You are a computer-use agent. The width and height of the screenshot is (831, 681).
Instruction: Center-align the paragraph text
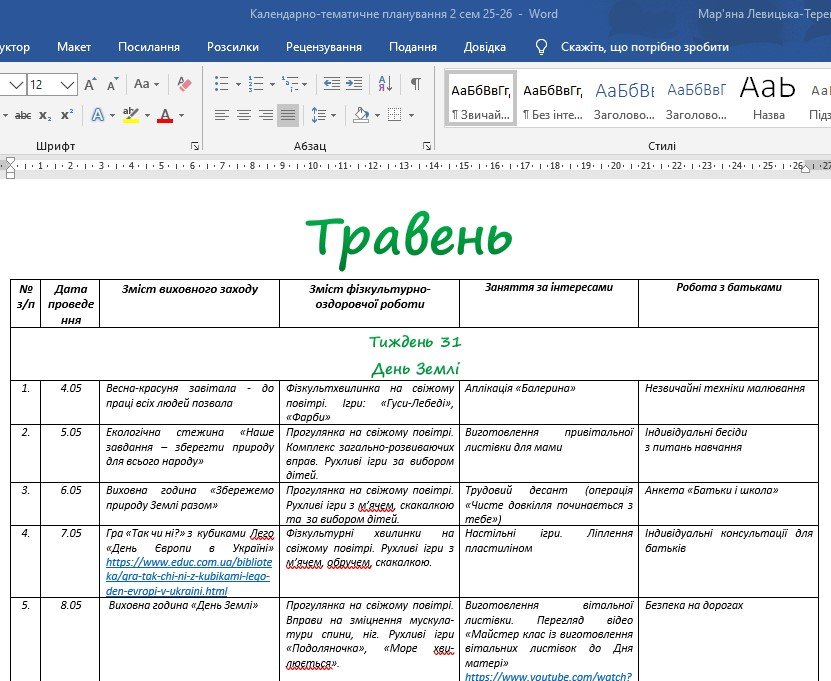tap(244, 116)
